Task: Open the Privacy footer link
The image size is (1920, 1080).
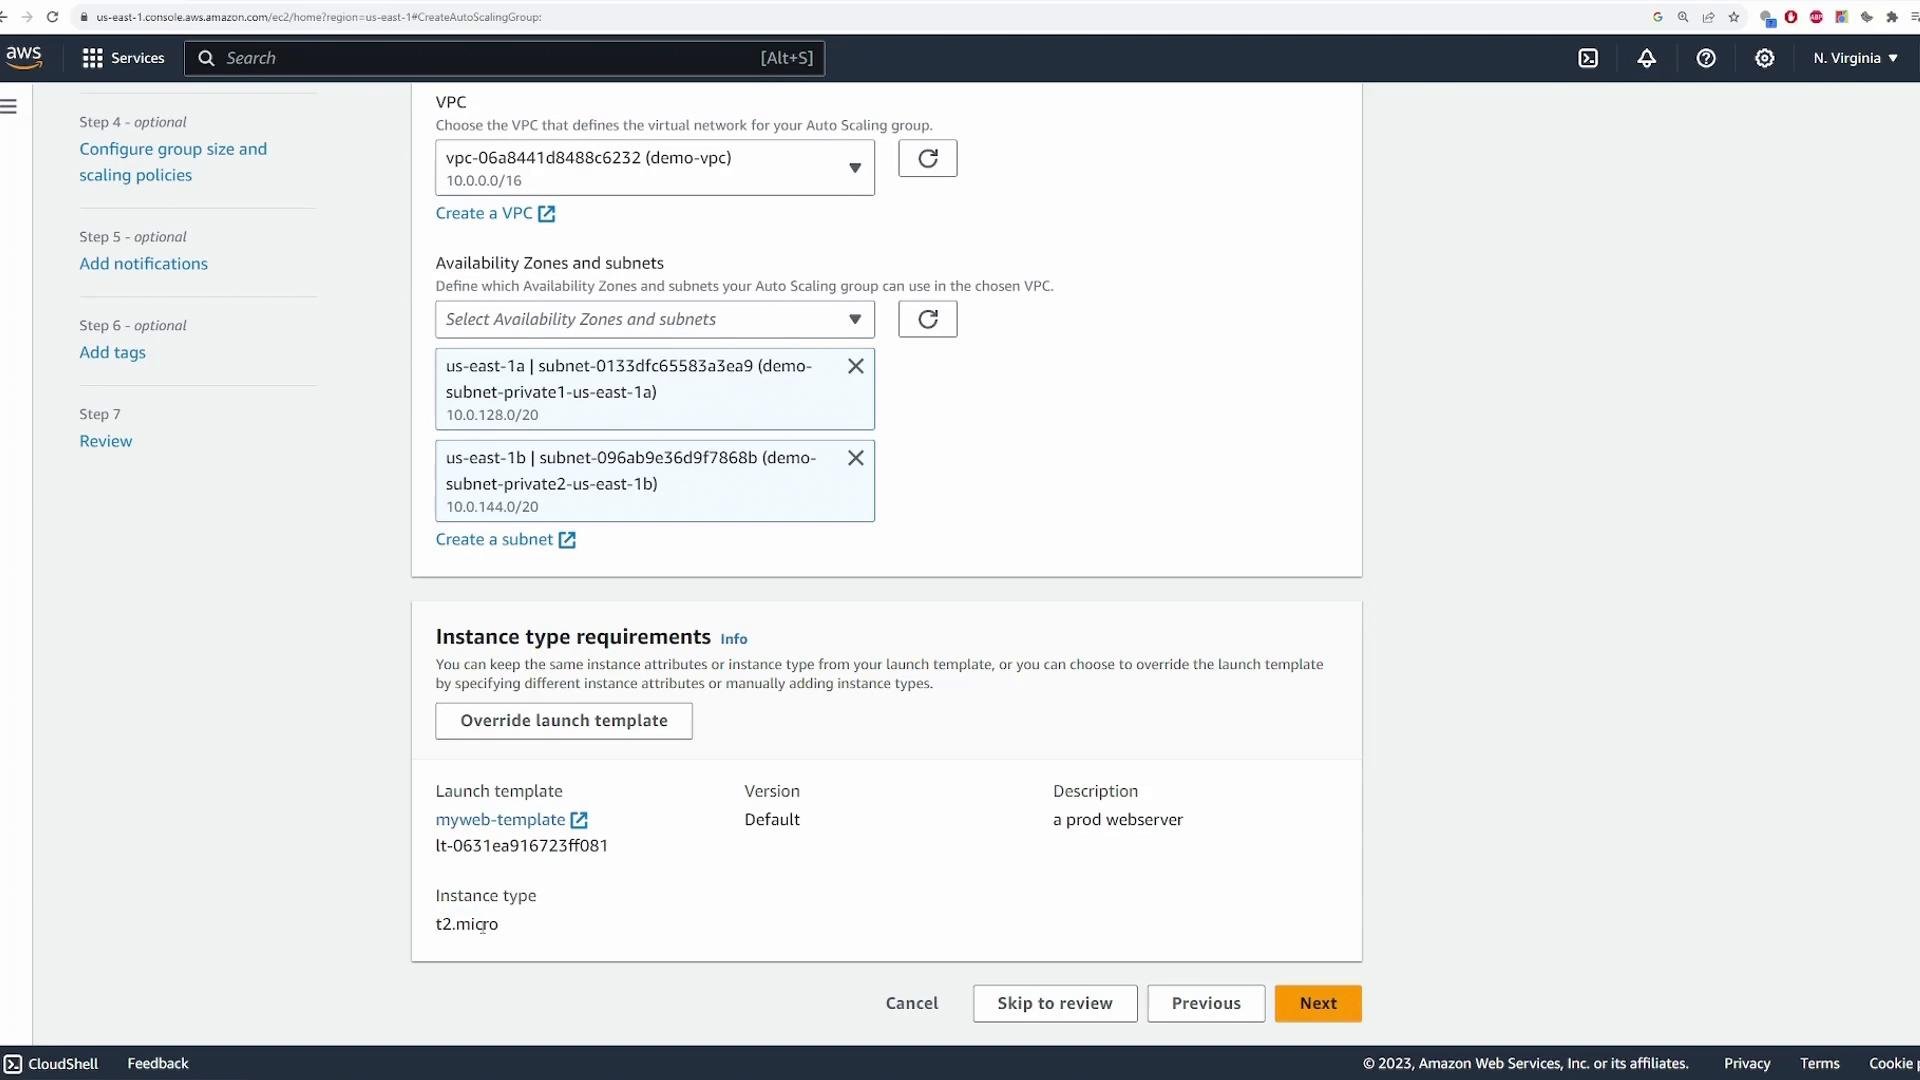Action: click(x=1747, y=1063)
